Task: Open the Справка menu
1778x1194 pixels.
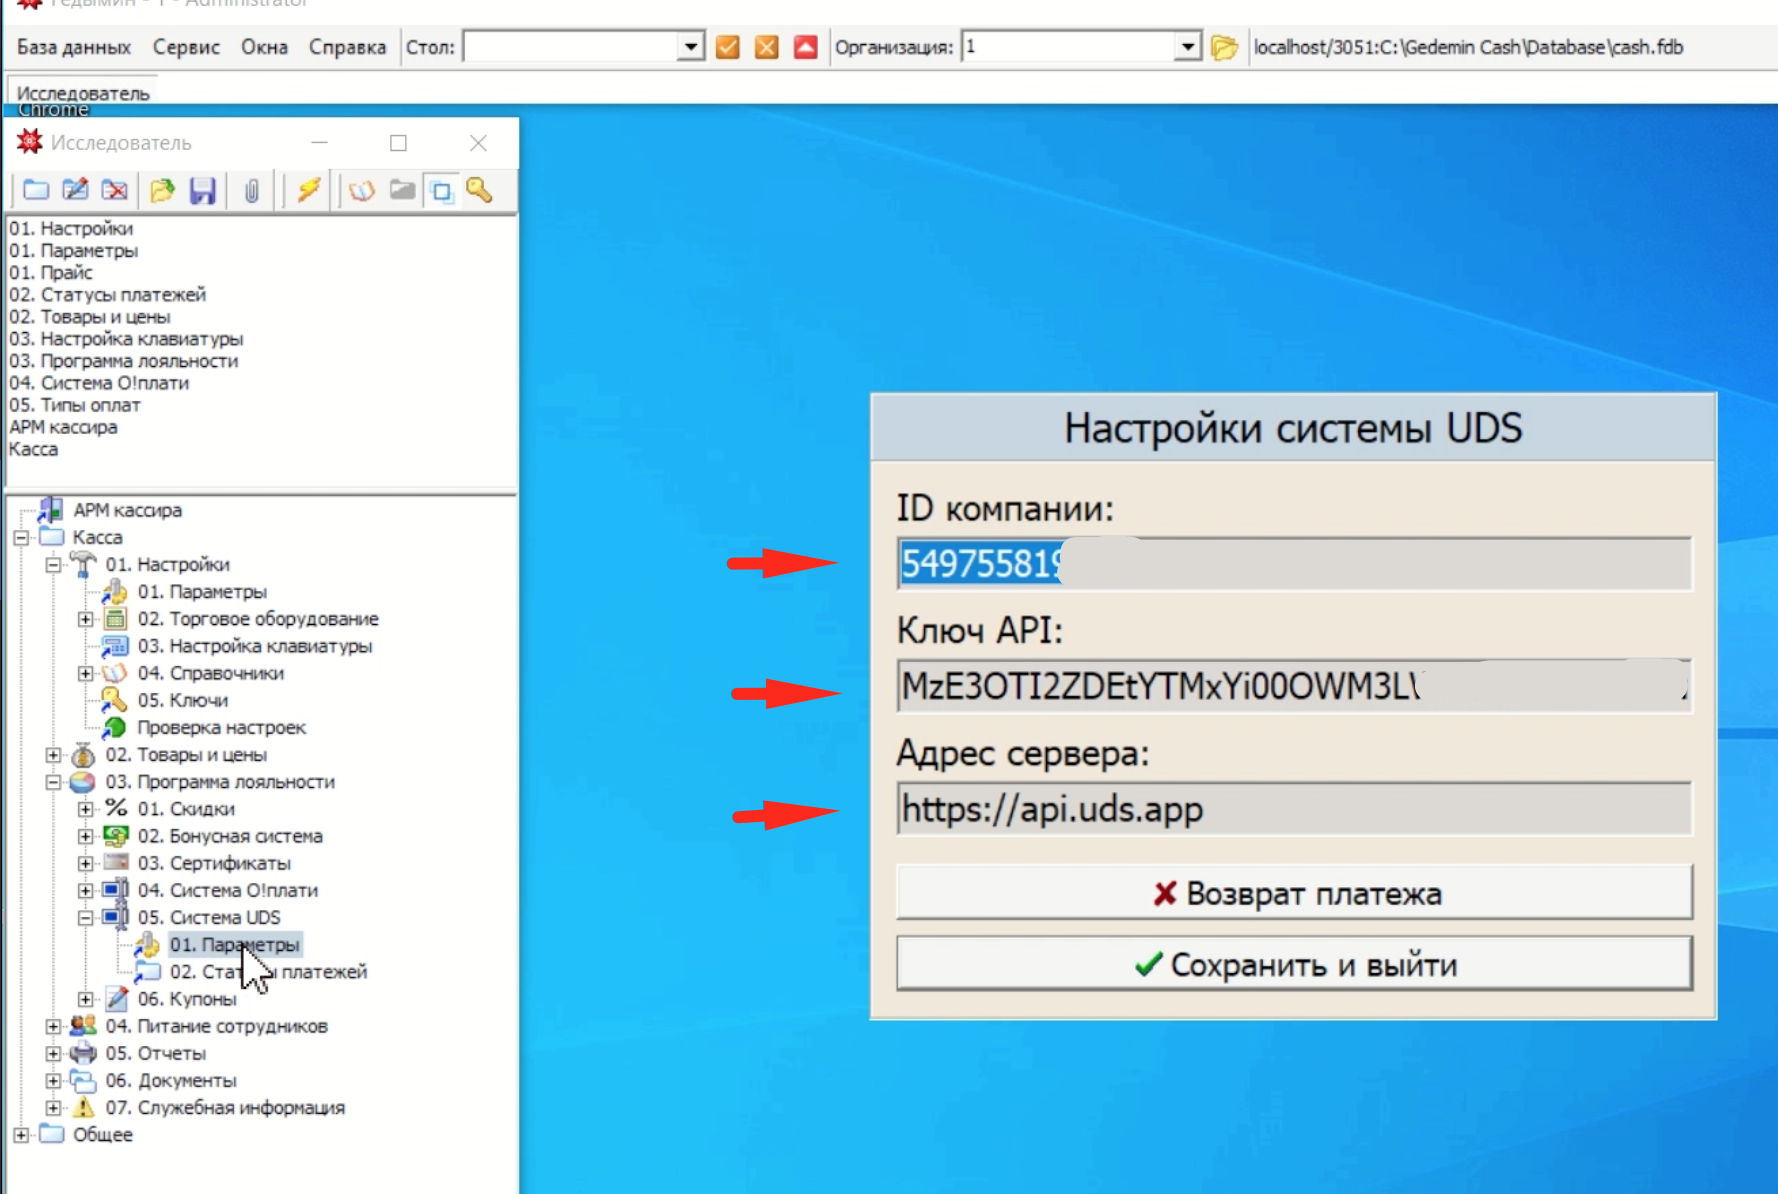Action: coord(347,47)
